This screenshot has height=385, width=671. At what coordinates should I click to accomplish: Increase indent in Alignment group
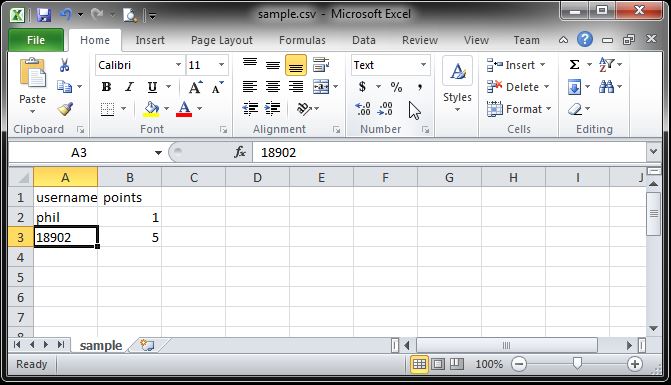[x=273, y=109]
